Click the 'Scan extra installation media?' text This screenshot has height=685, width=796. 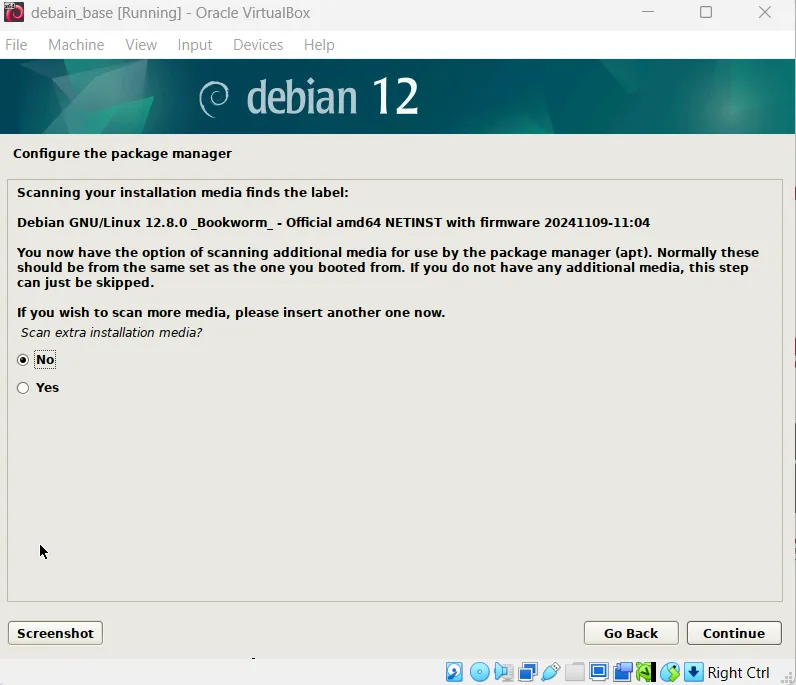pyautogui.click(x=111, y=333)
